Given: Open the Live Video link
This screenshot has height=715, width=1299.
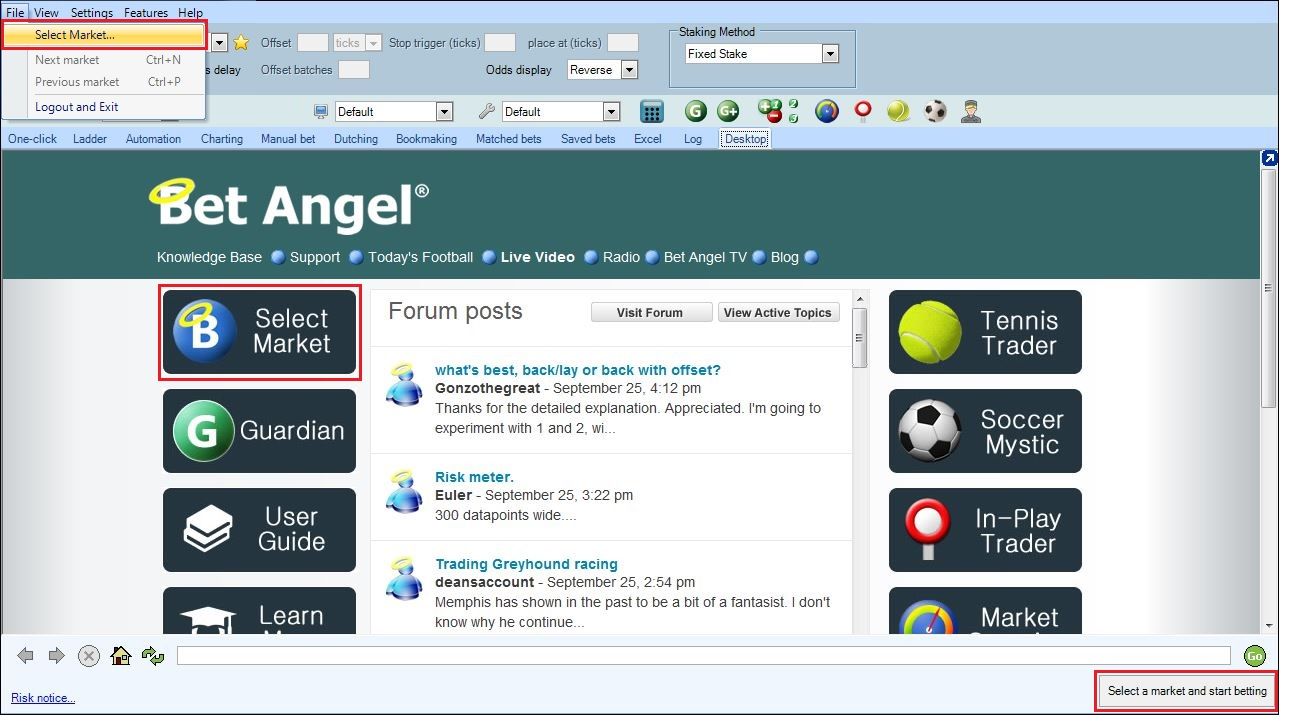Looking at the screenshot, I should (x=538, y=257).
